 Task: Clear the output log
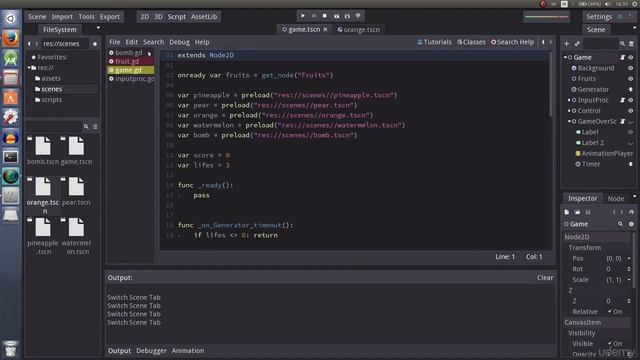click(x=545, y=278)
